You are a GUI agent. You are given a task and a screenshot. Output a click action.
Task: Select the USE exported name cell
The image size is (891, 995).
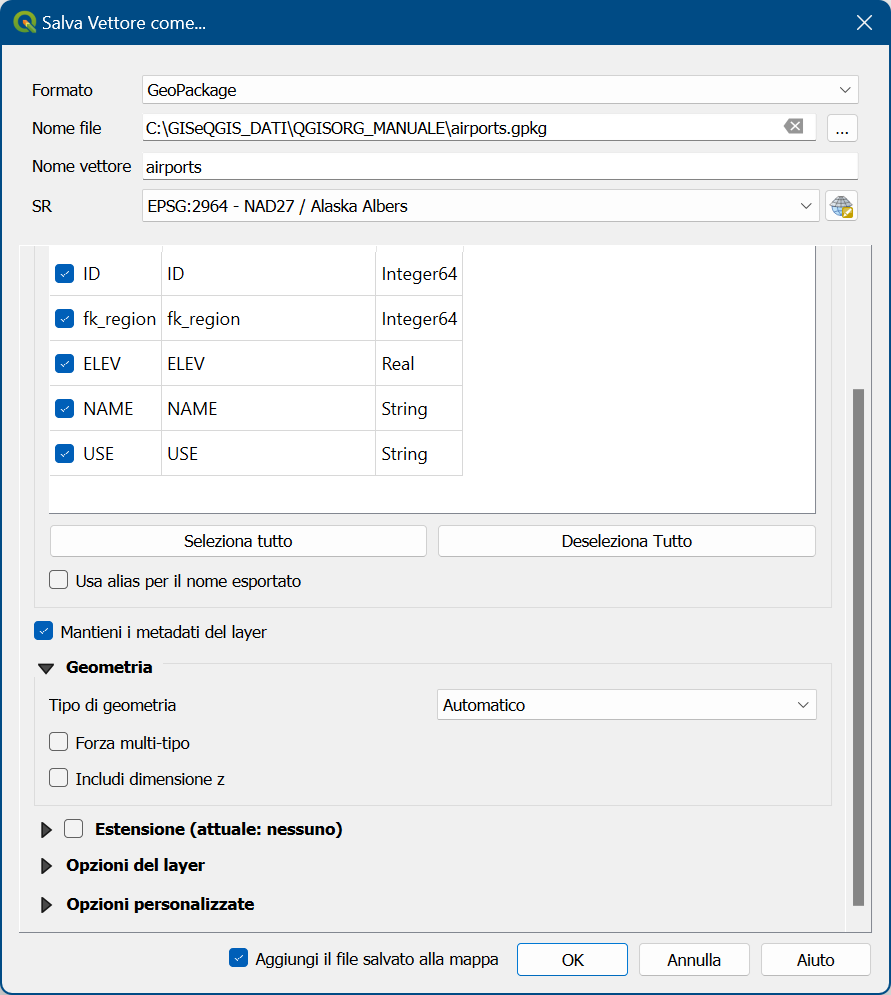pyautogui.click(x=268, y=454)
